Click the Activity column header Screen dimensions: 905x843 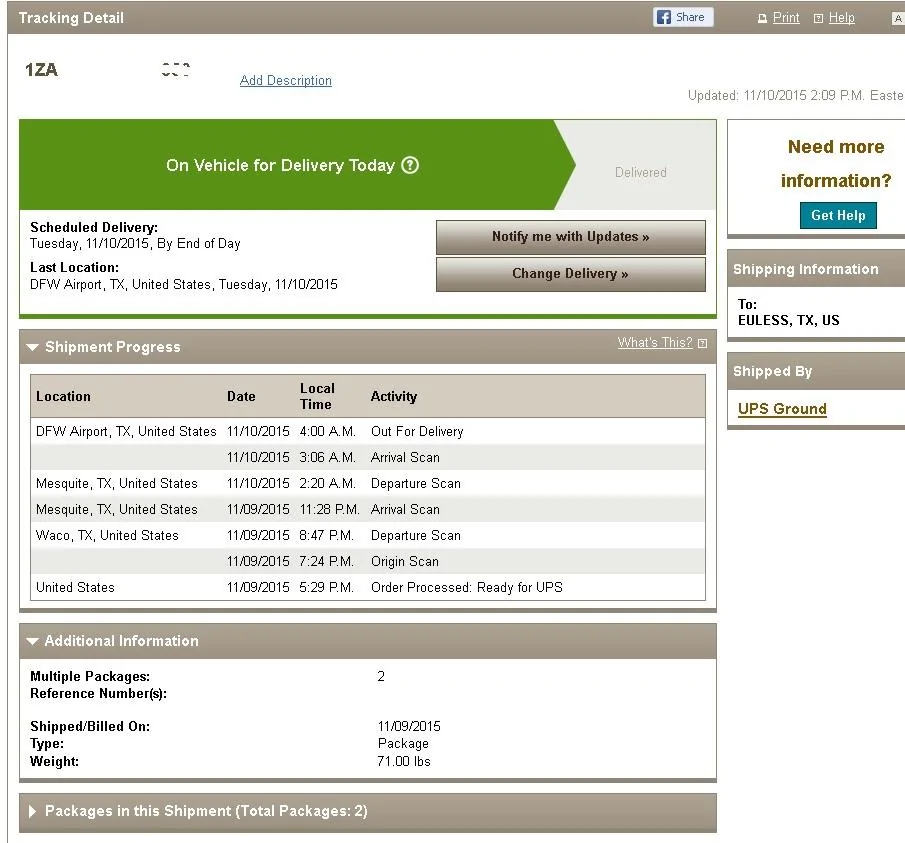tap(394, 396)
